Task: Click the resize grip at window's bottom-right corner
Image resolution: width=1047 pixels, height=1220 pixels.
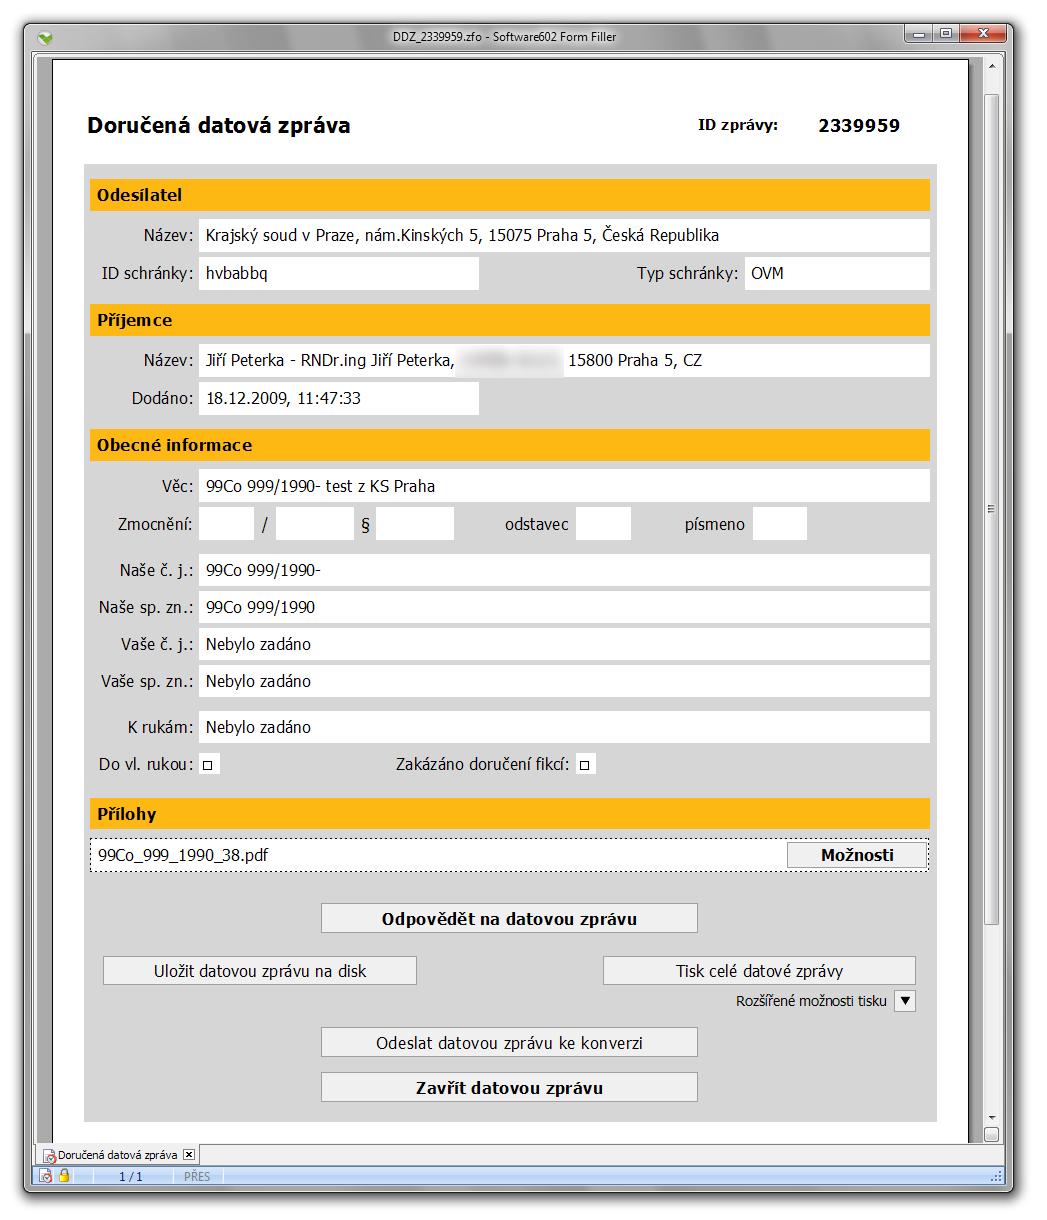Action: tap(995, 1177)
